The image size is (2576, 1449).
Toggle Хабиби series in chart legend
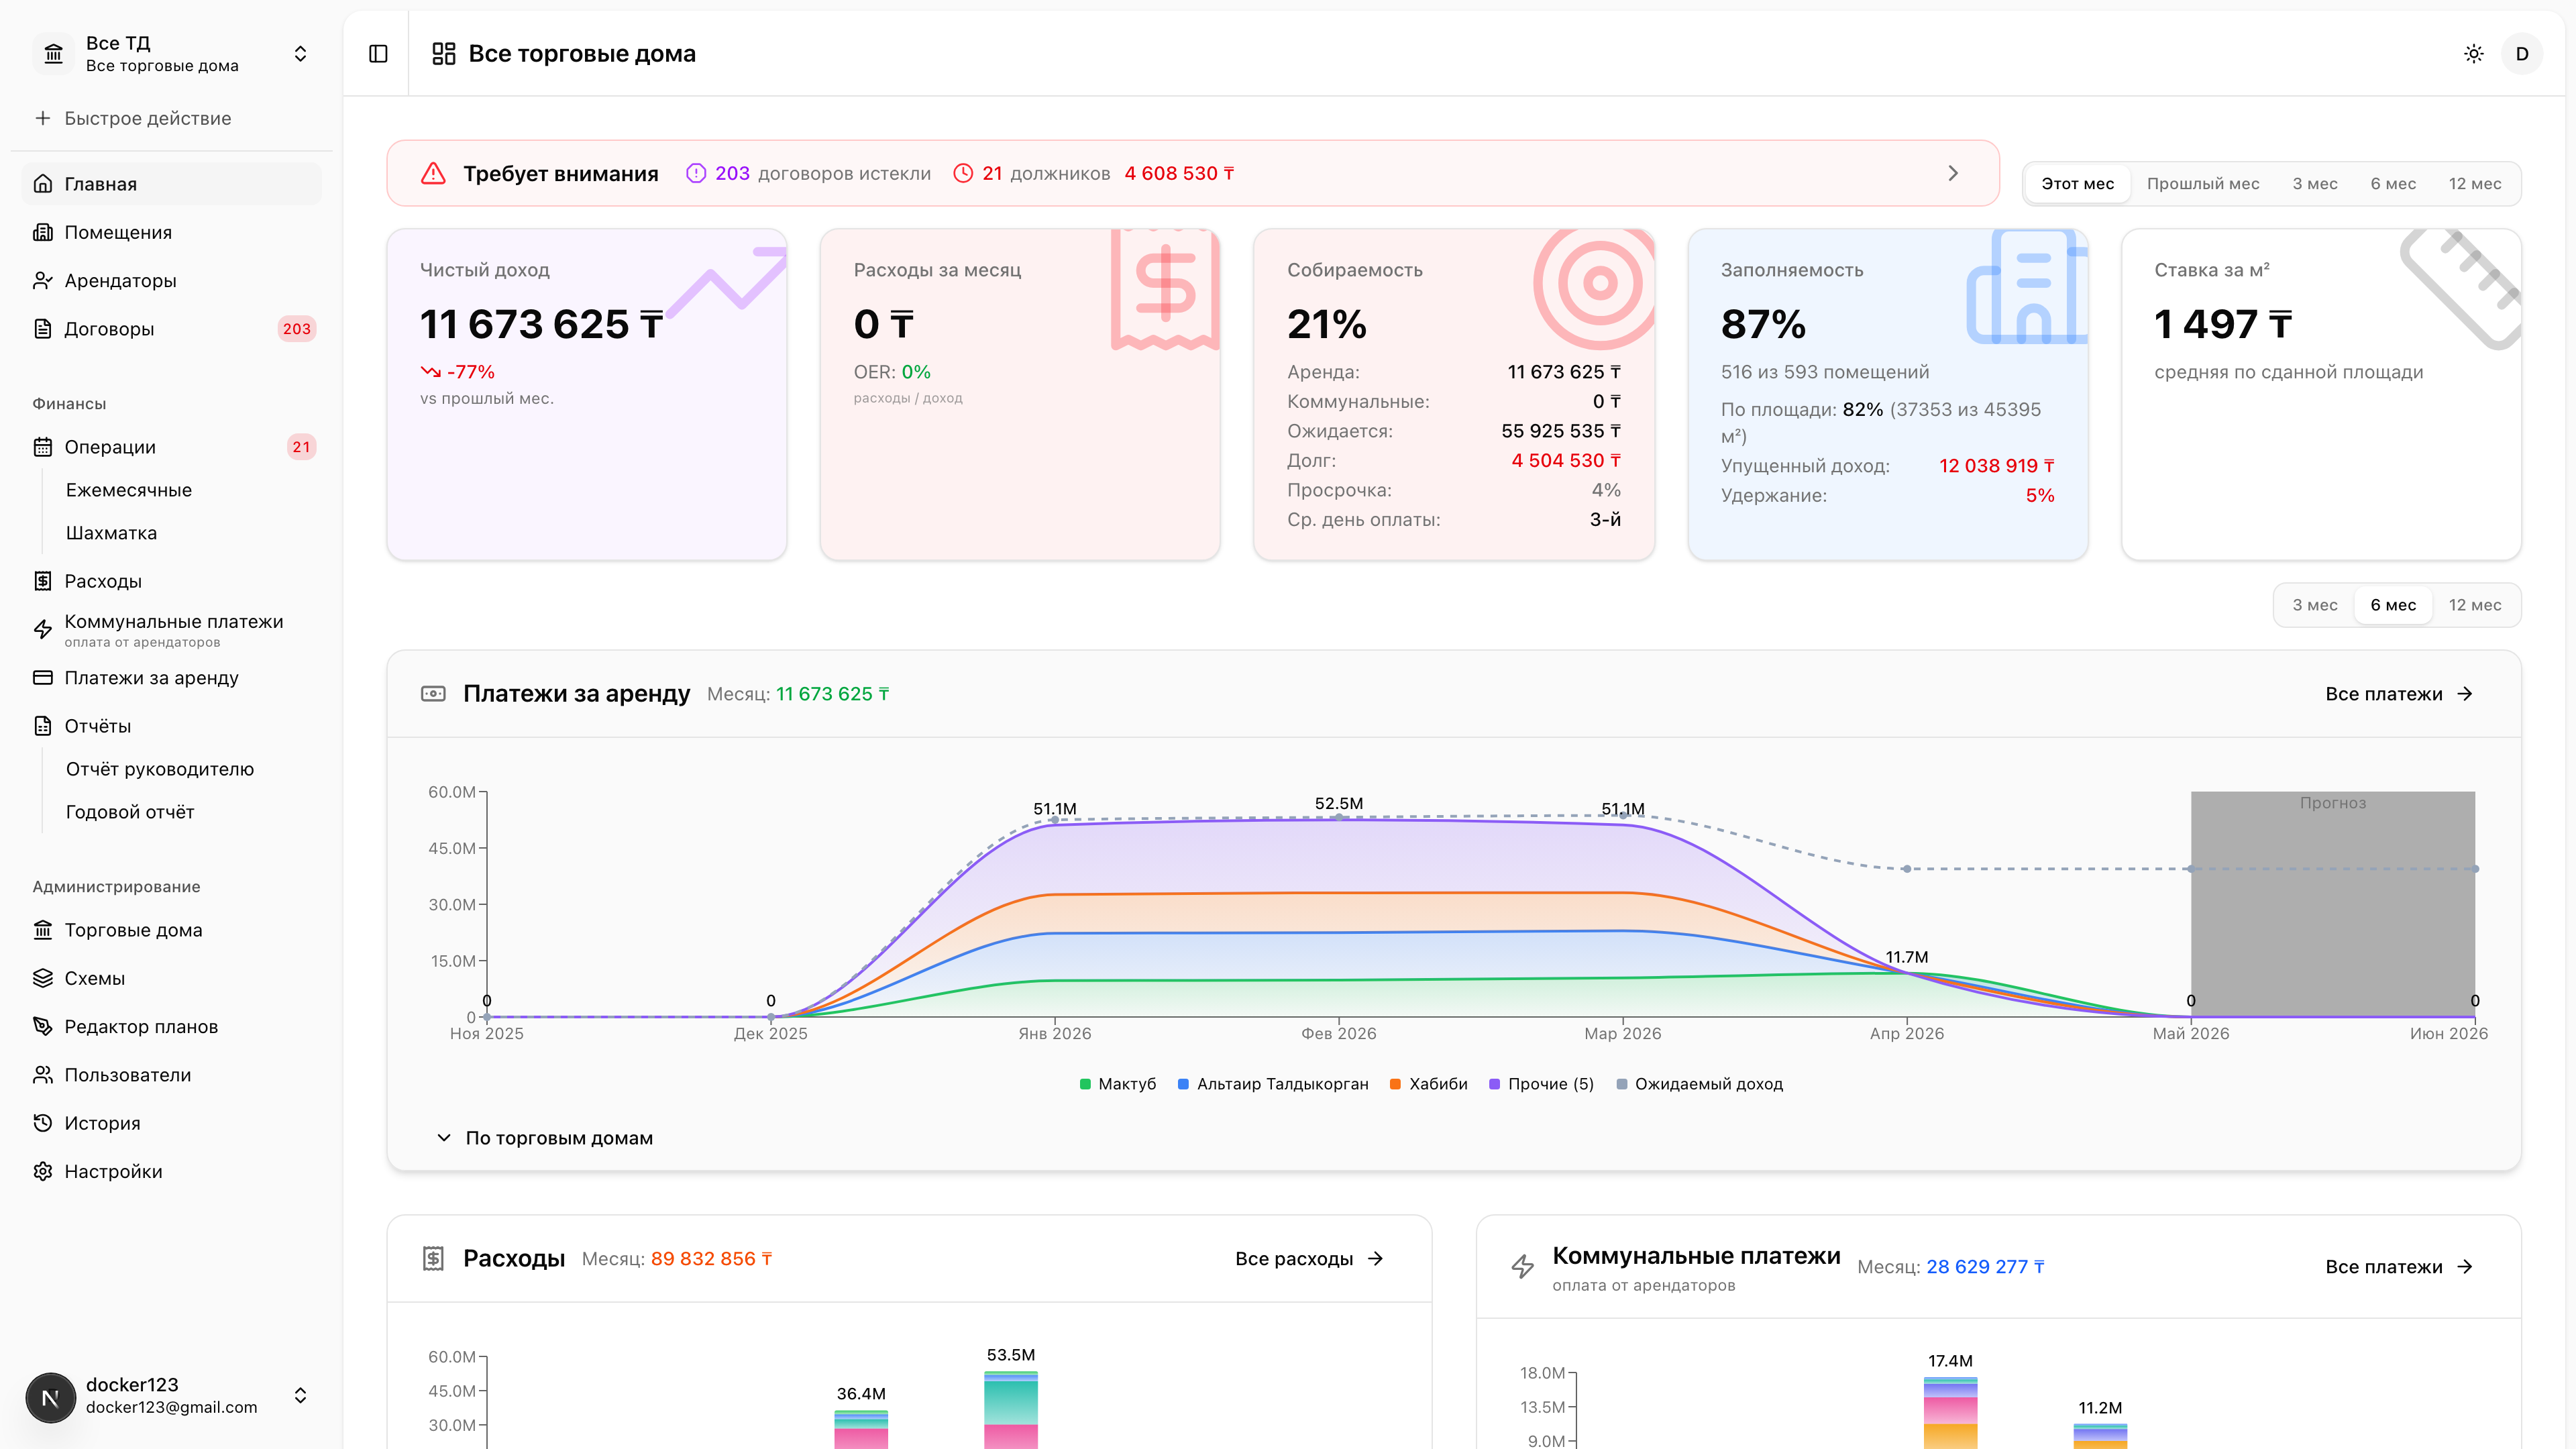(1428, 1084)
